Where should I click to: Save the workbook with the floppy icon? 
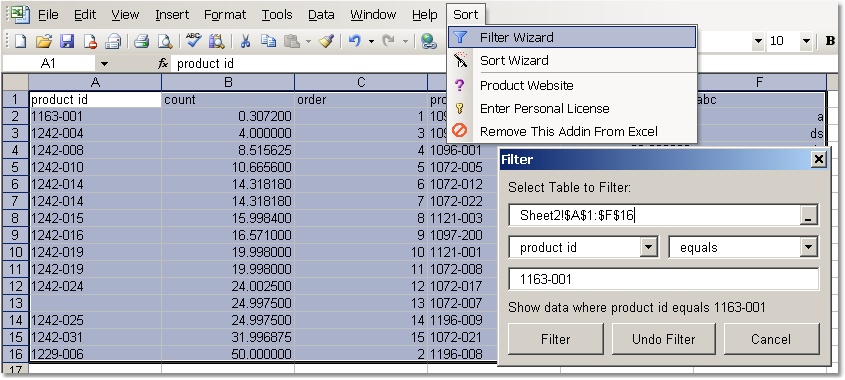click(x=67, y=41)
